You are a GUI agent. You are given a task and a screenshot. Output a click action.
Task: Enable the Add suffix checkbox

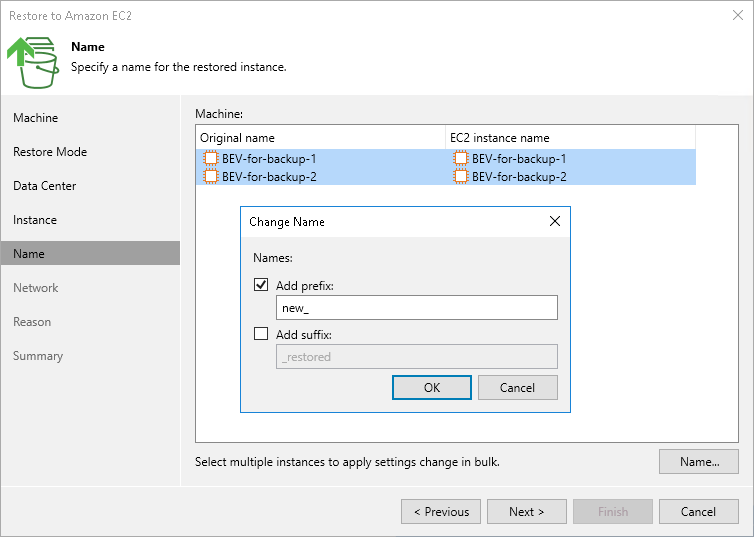pos(262,334)
